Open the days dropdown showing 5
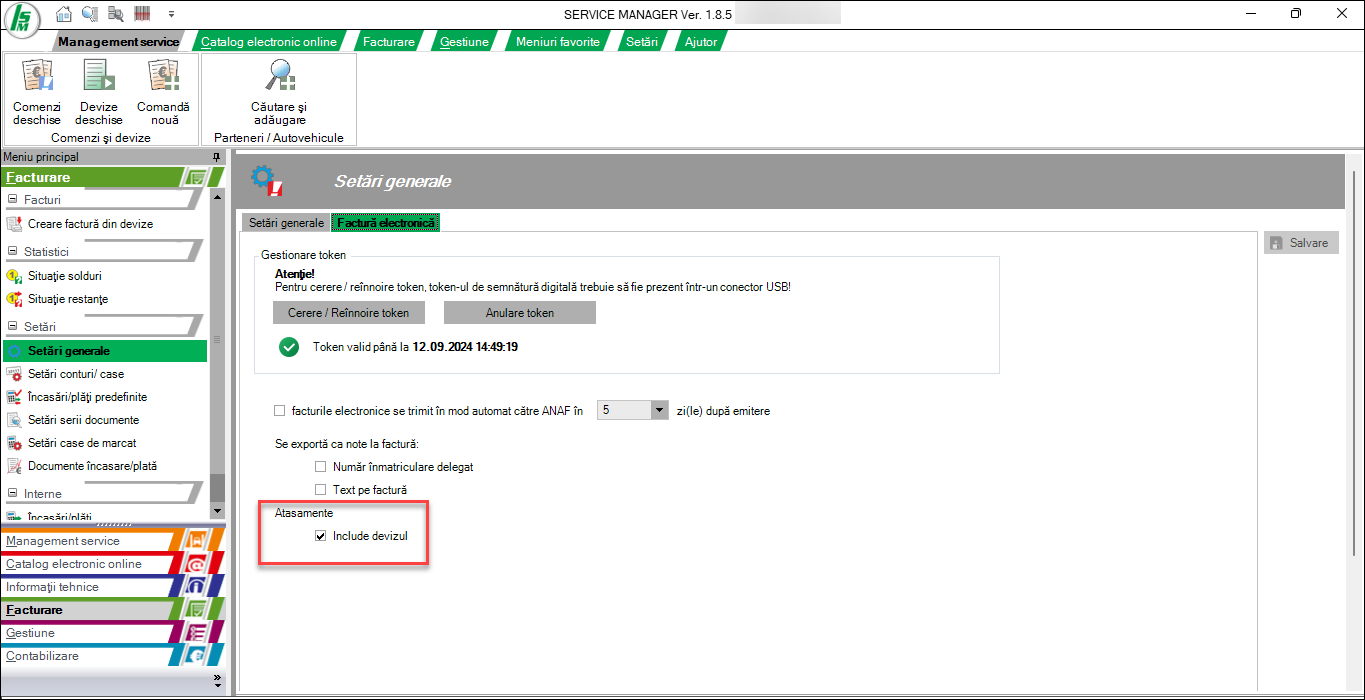Viewport: 1365px width, 700px height. click(659, 410)
